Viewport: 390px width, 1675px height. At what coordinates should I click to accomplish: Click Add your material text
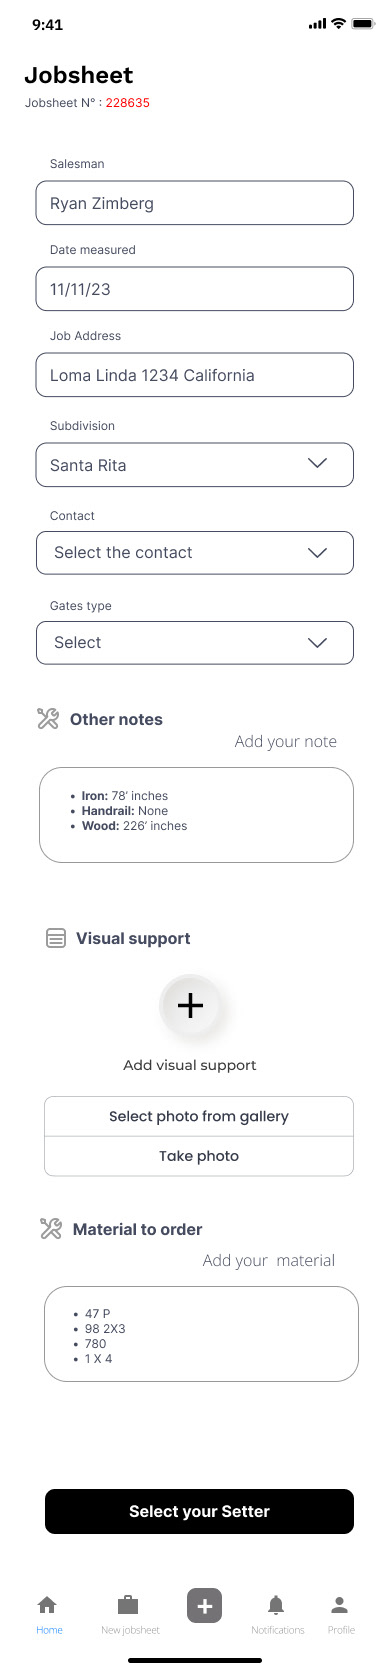pyautogui.click(x=269, y=1260)
